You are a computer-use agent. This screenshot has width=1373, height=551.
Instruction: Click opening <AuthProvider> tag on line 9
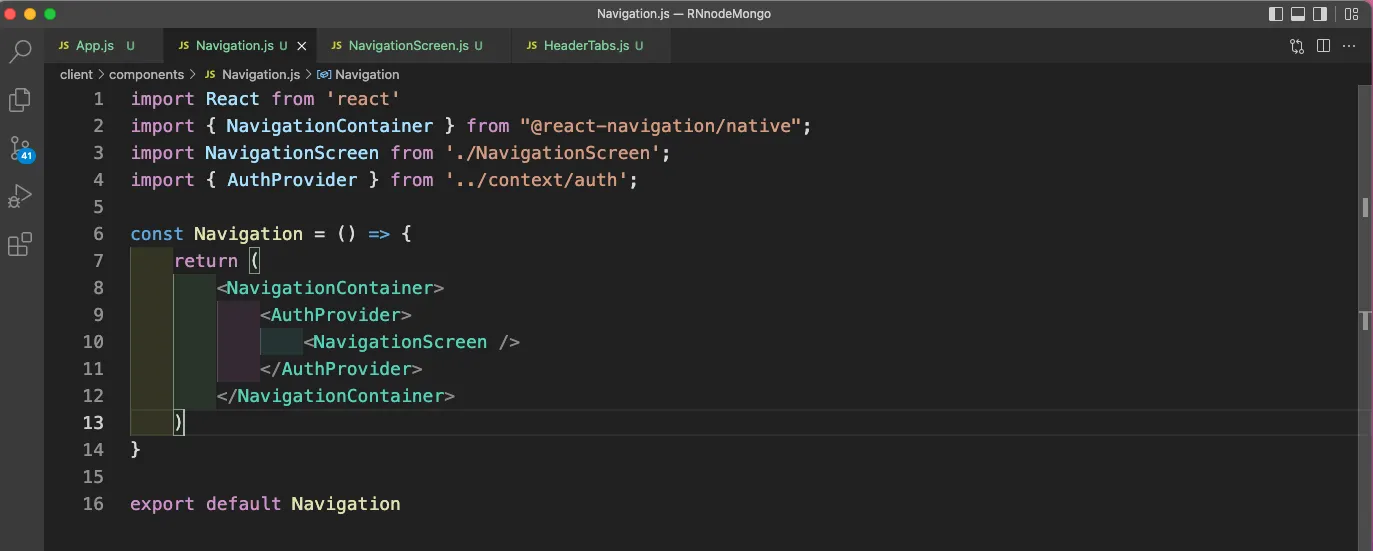click(336, 315)
